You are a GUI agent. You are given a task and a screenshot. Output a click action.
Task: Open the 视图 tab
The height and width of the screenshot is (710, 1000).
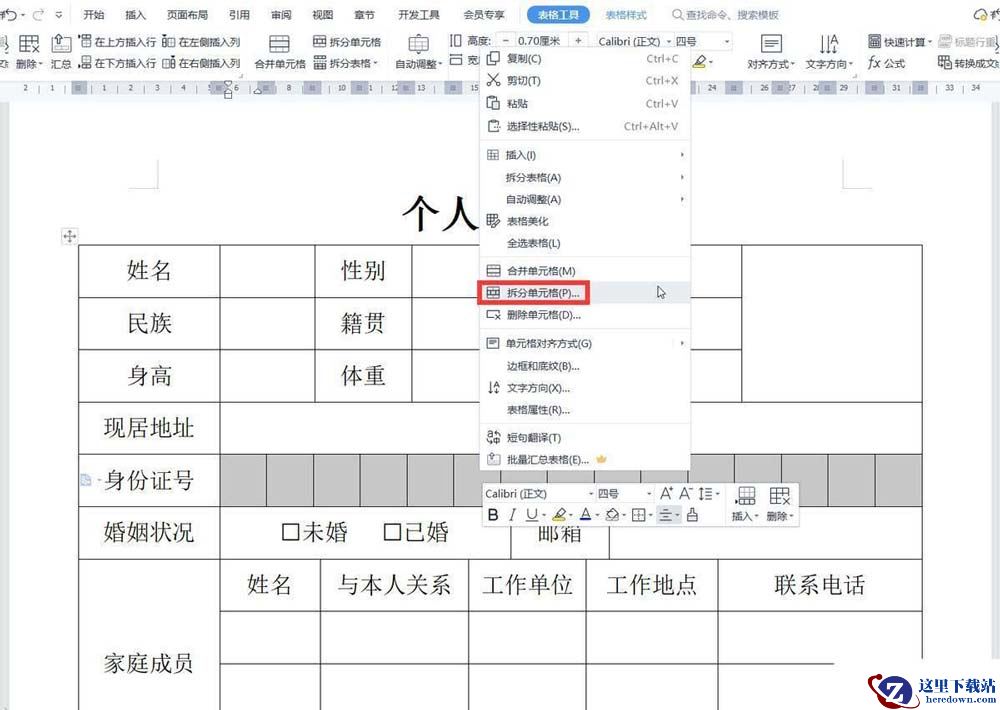coord(323,15)
